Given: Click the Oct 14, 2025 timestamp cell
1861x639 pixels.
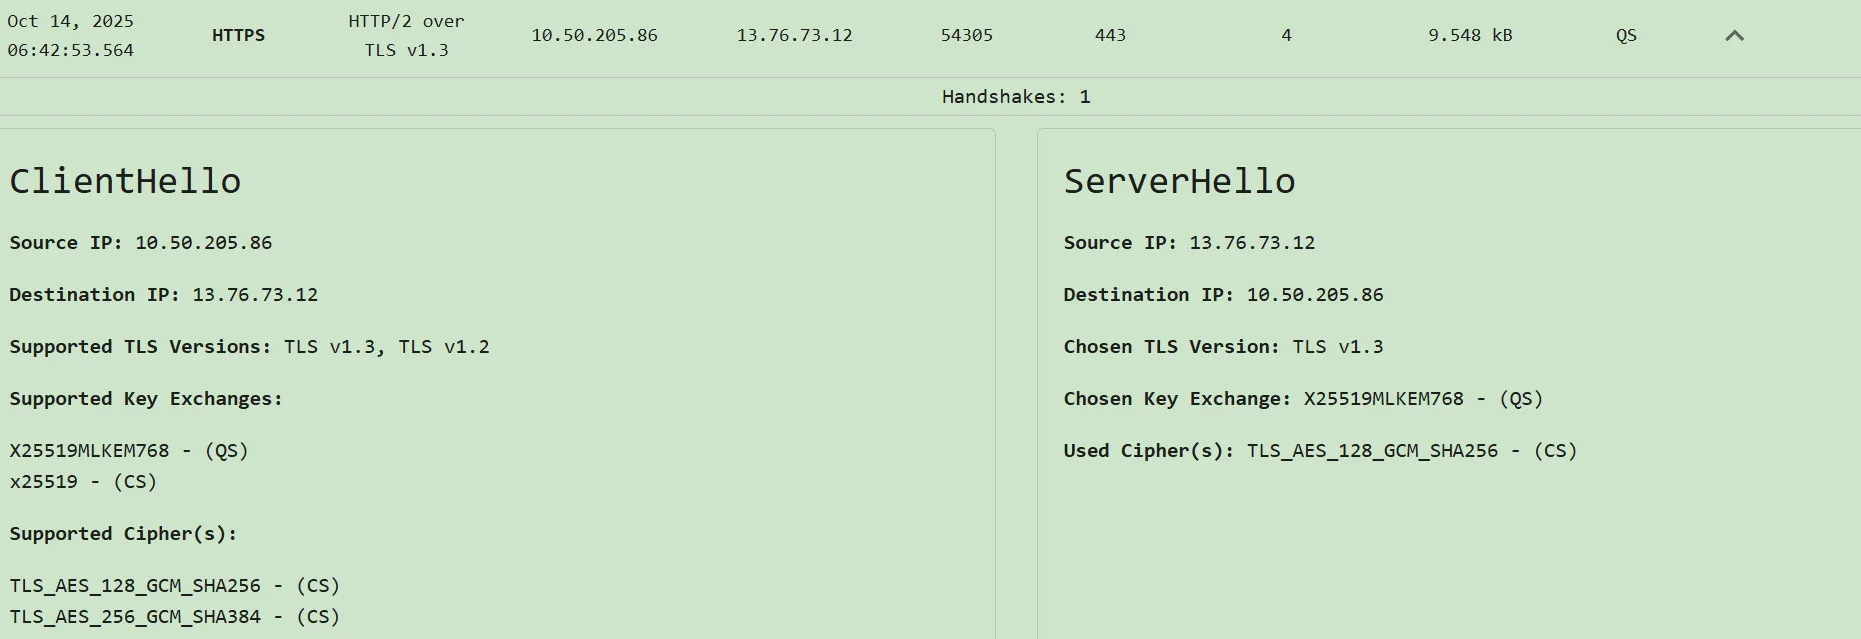Looking at the screenshot, I should tap(70, 35).
